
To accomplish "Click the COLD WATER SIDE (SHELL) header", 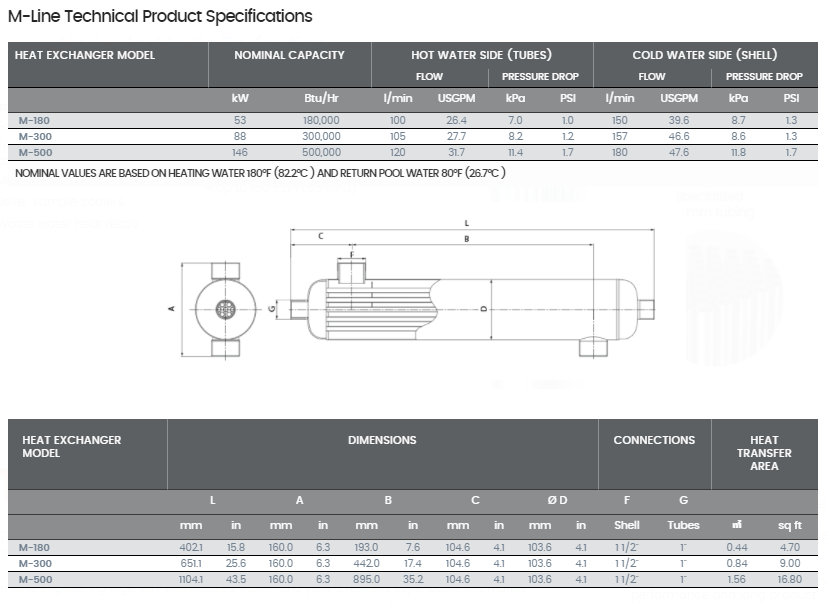I will [705, 55].
